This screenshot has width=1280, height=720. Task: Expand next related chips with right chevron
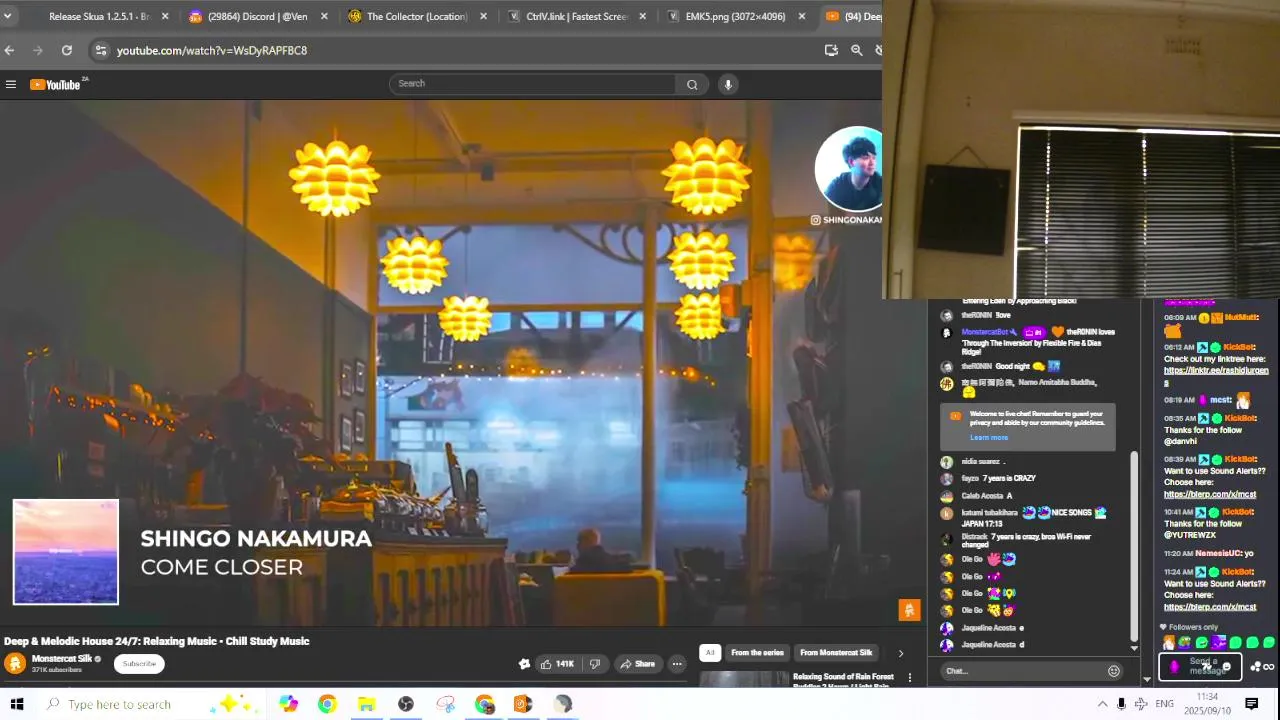point(901,653)
